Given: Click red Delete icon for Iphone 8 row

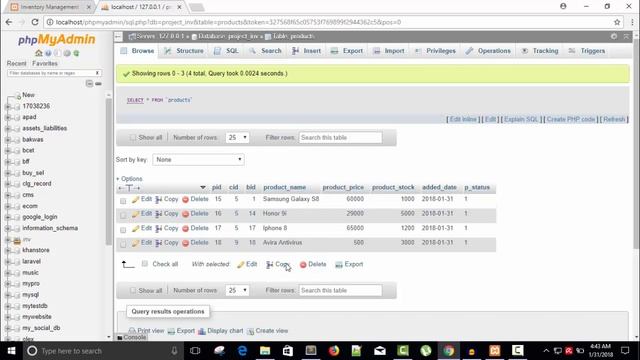Looking at the screenshot, I should 185,229.
